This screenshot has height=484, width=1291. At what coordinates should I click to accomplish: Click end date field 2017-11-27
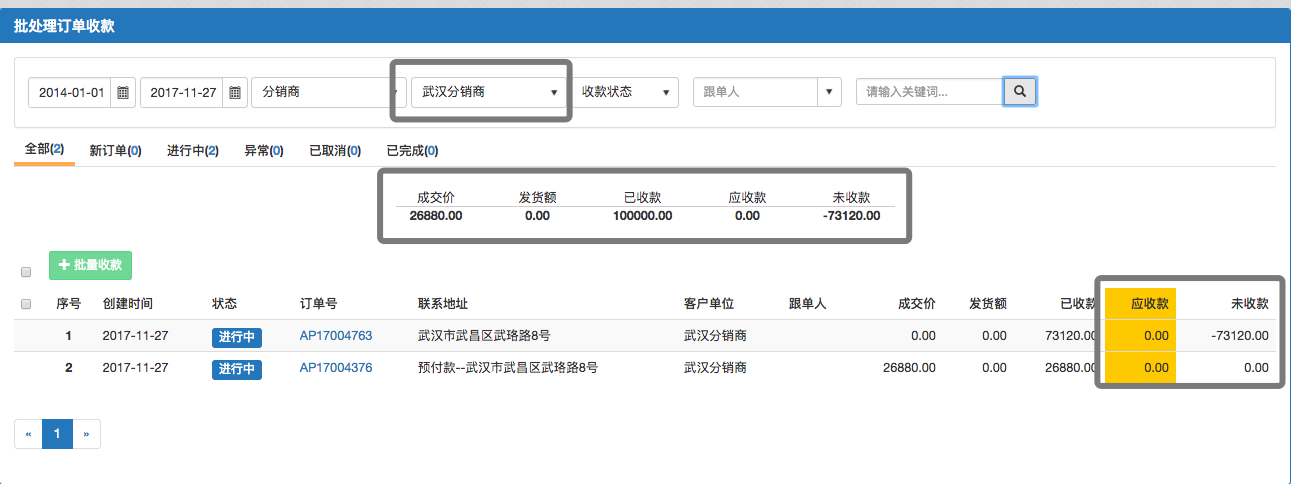pos(182,92)
